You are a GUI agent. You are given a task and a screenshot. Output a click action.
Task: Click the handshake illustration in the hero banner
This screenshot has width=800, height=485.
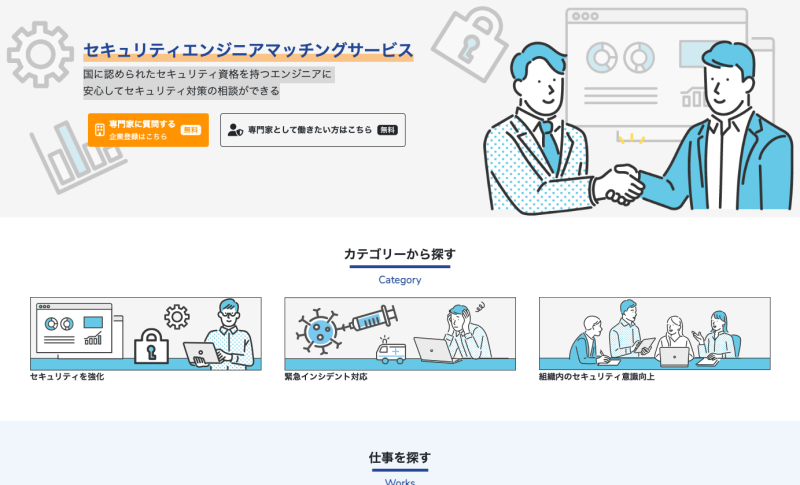pyautogui.click(x=619, y=185)
